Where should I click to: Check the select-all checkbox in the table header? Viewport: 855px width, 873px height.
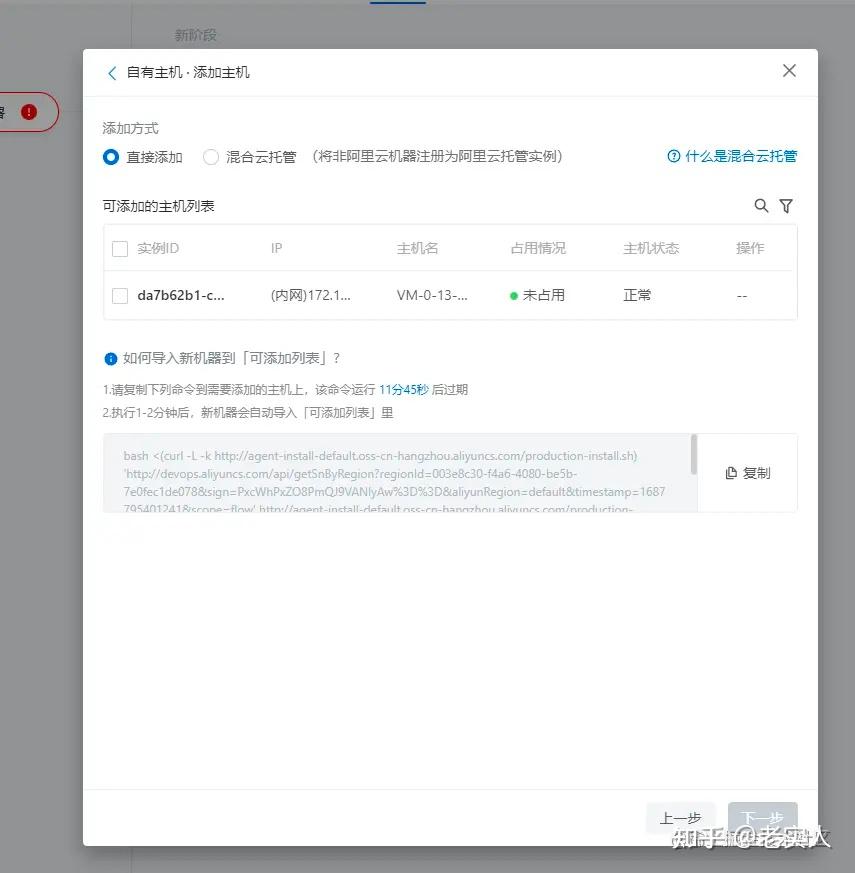point(119,247)
